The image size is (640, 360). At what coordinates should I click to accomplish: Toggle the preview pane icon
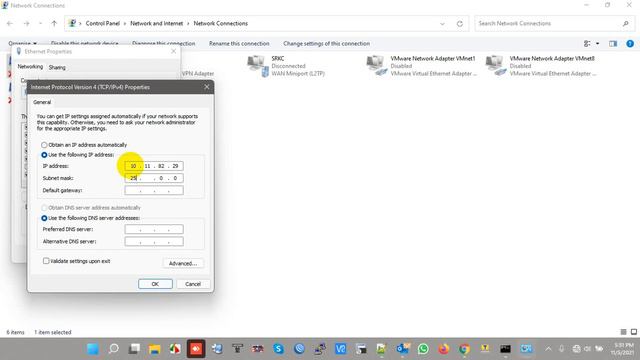(x=613, y=44)
